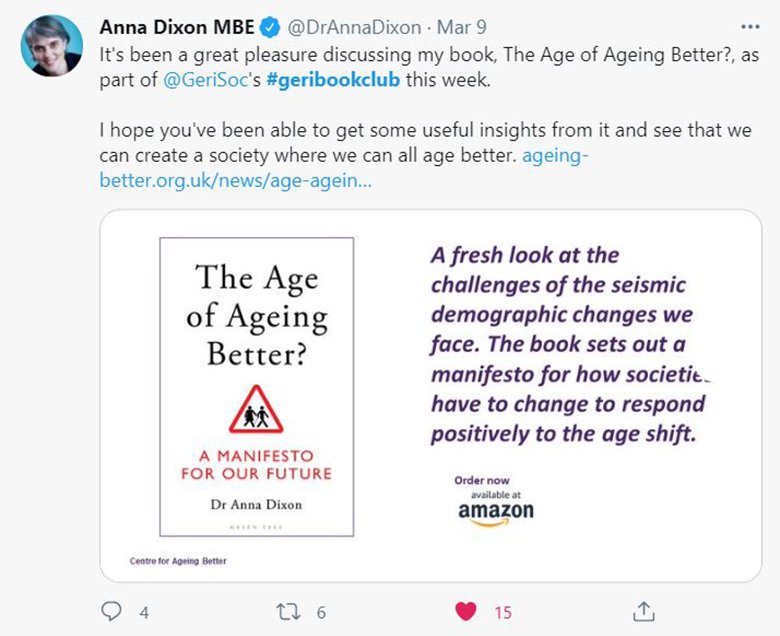The image size is (780, 636).
Task: Click the Centre for Ageing Better caption
Action: [x=178, y=561]
